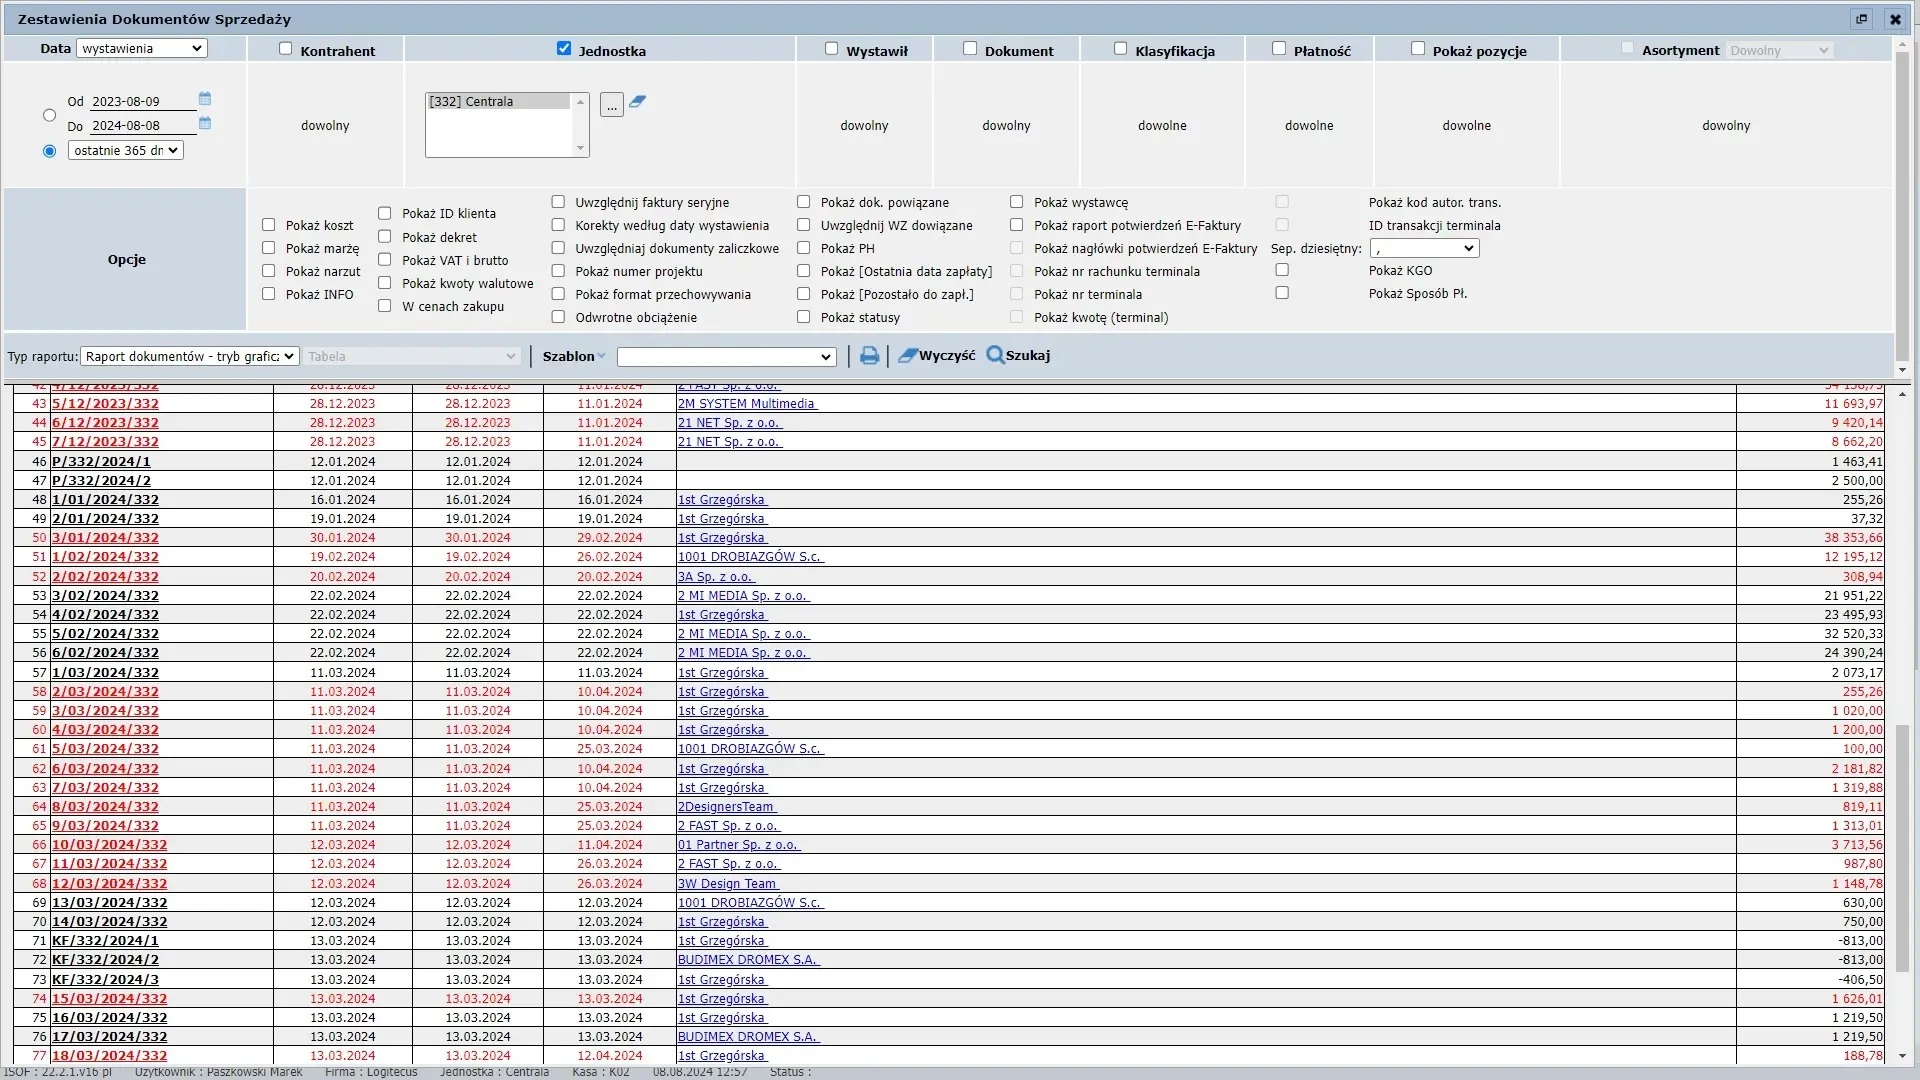Open the Szablon template combo box
Viewport: 1920px width, 1080px height.
(x=727, y=357)
